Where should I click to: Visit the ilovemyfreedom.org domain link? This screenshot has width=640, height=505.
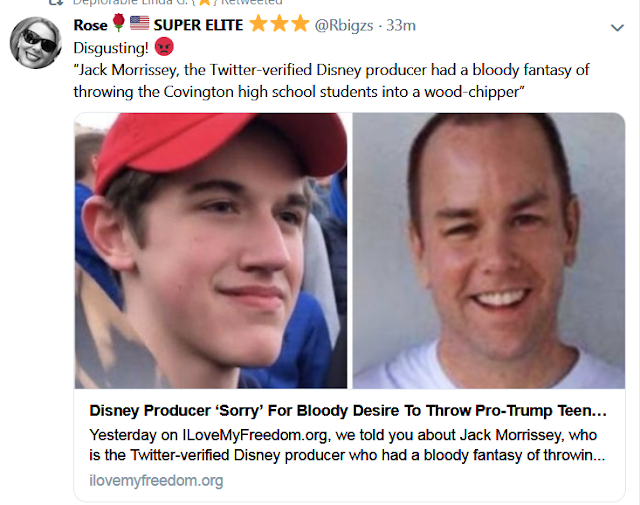(156, 481)
